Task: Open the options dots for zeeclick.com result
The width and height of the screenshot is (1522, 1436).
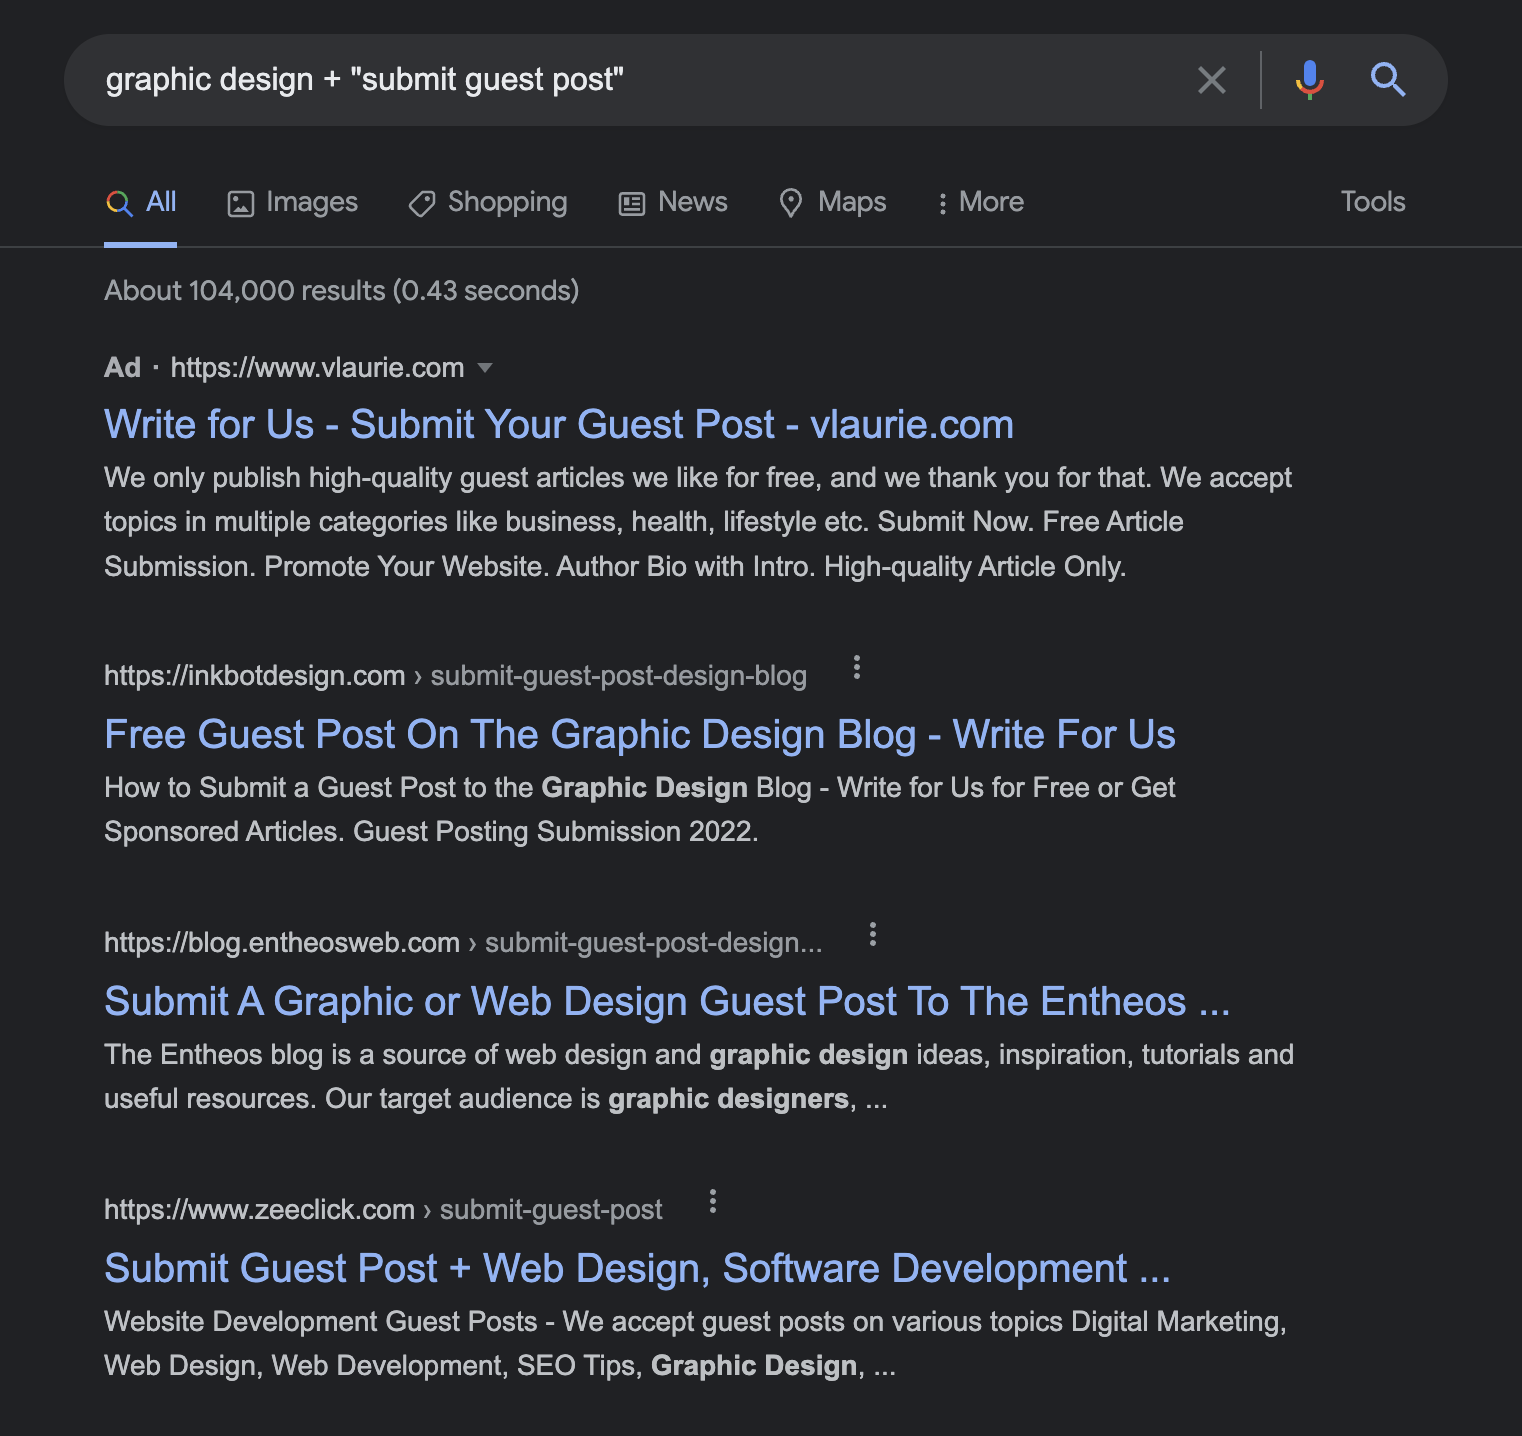Action: pos(713,1201)
